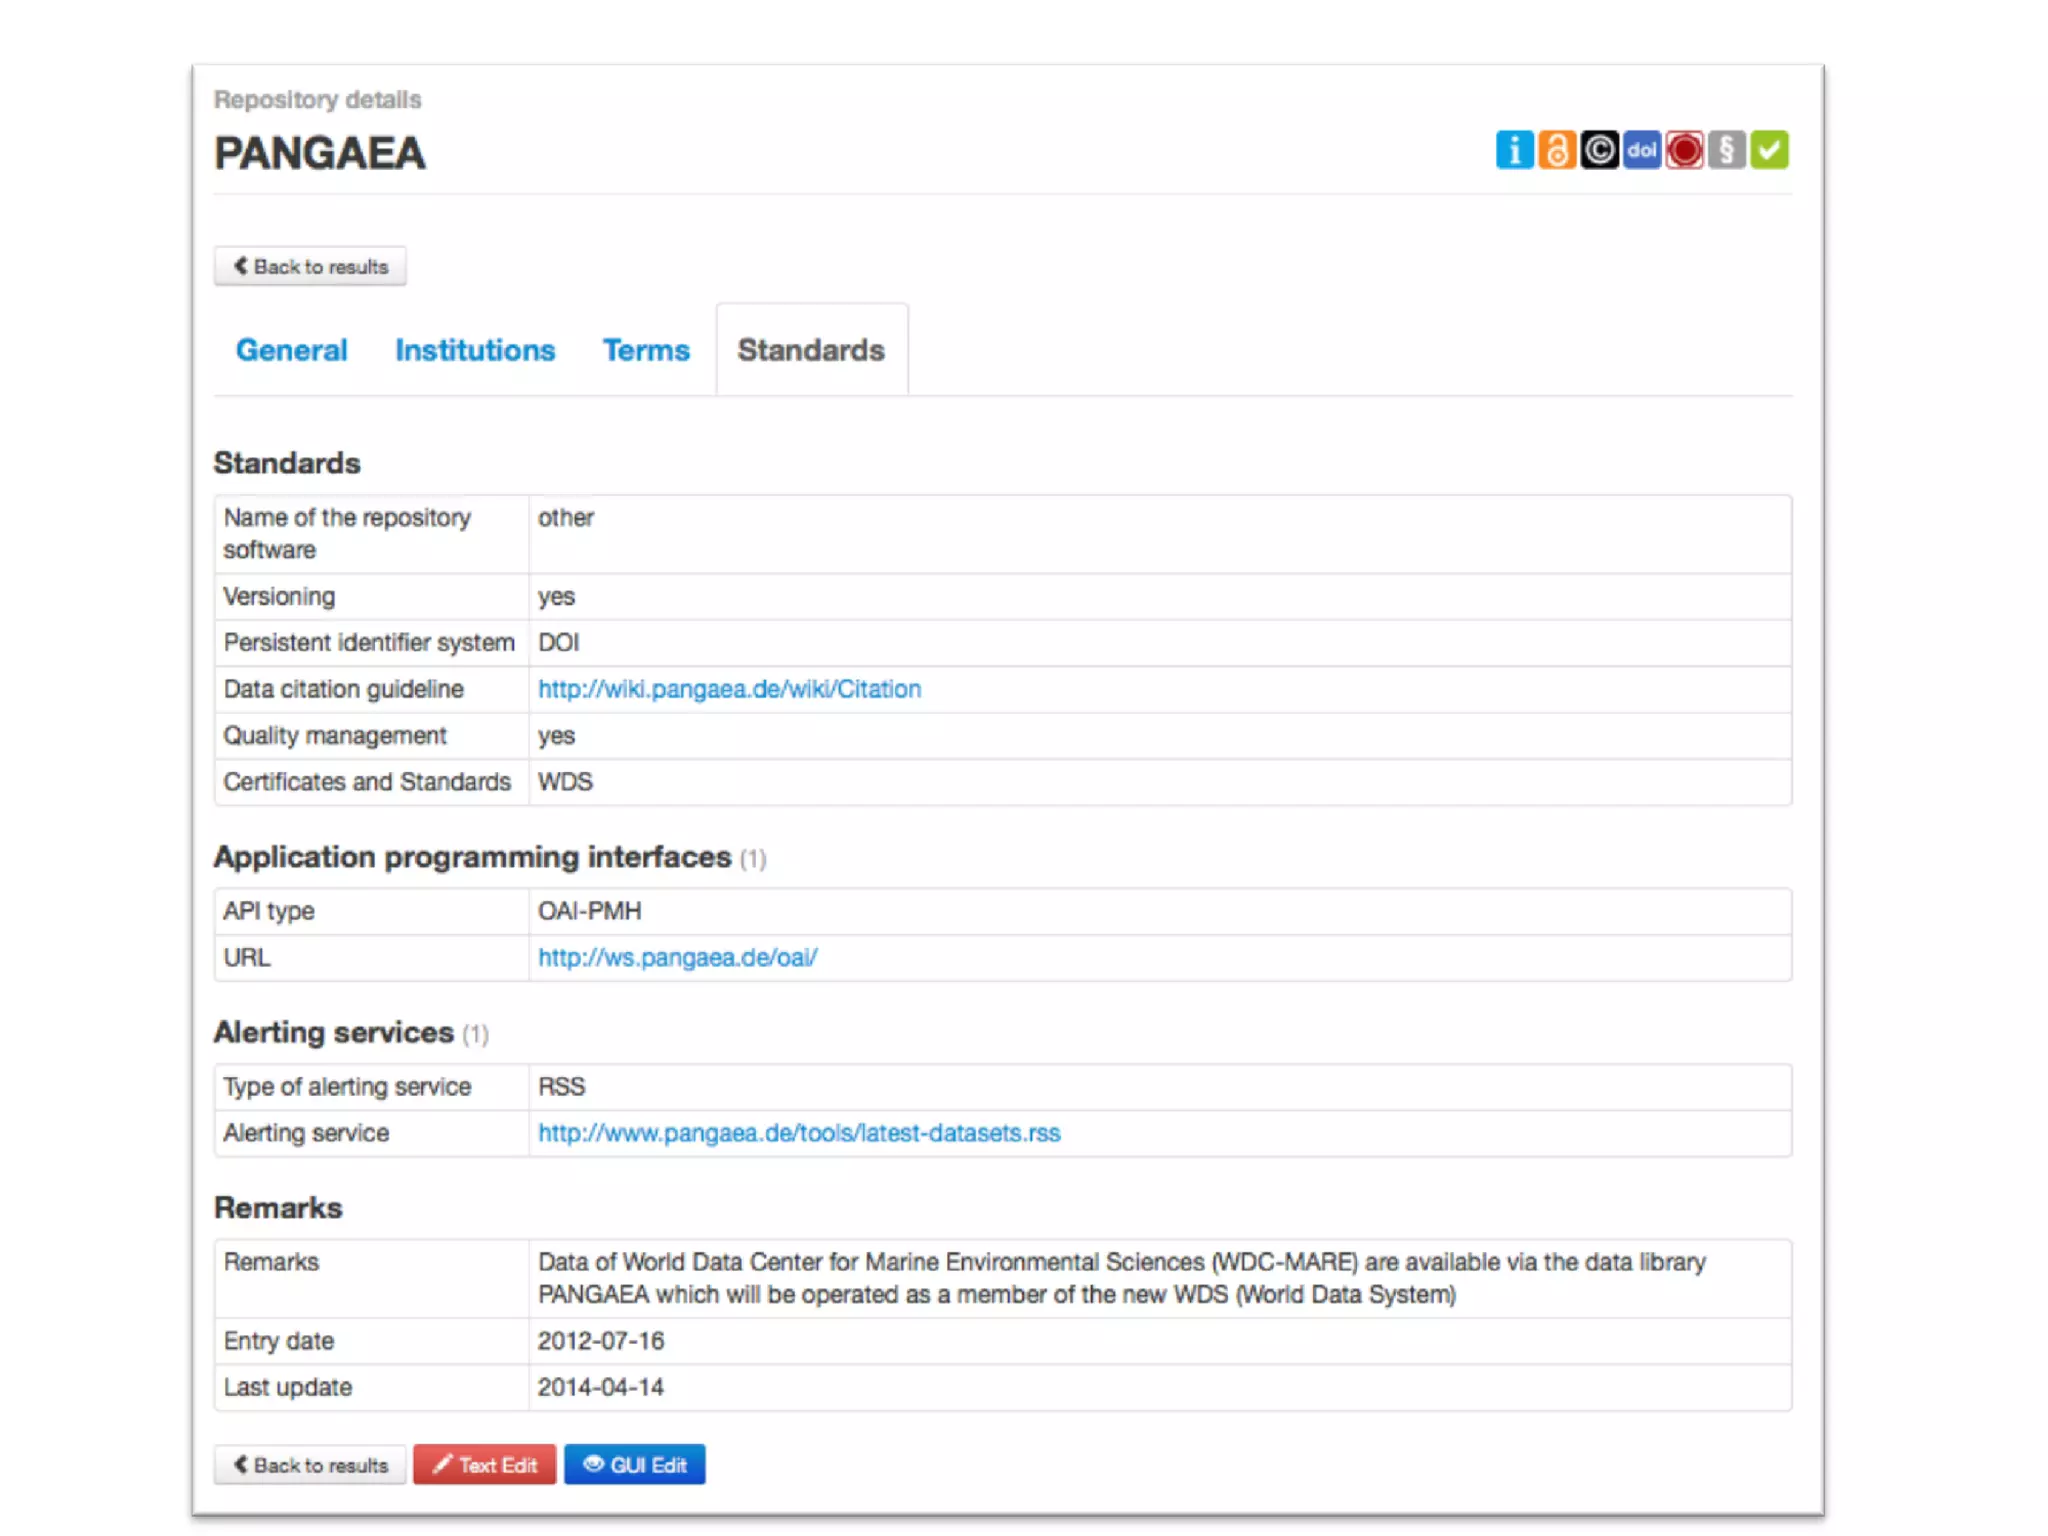
Task: Open the ws.pangaea.de OAI URL link
Action: (x=677, y=957)
